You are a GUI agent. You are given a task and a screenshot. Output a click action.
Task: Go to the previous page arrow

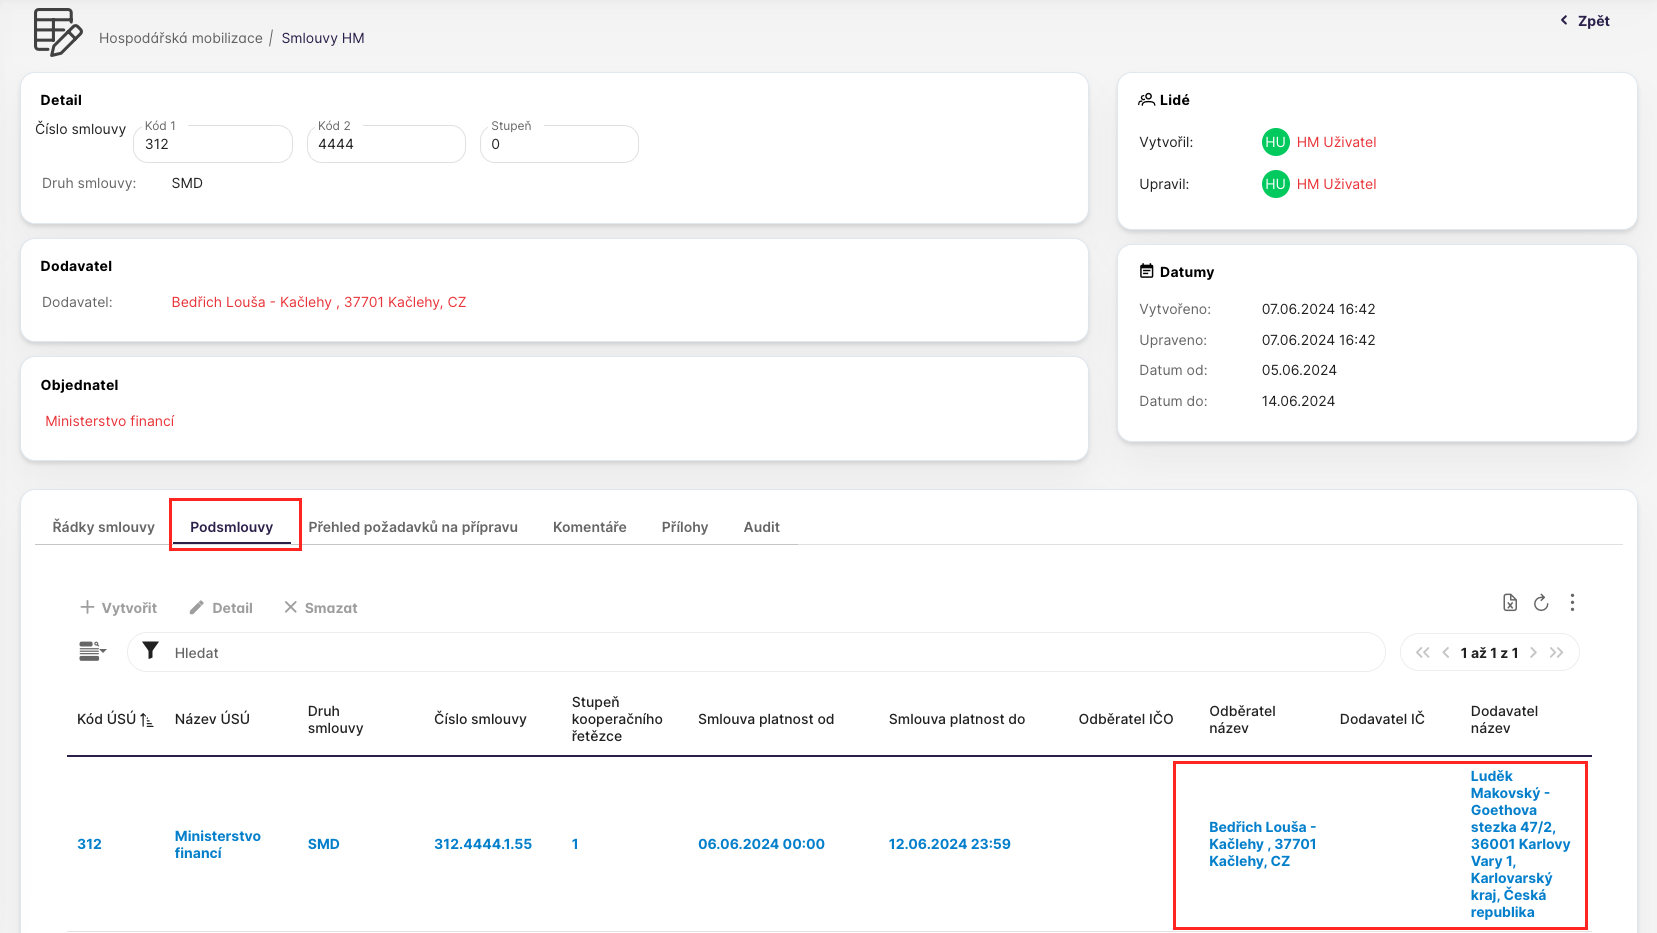coord(1446,653)
